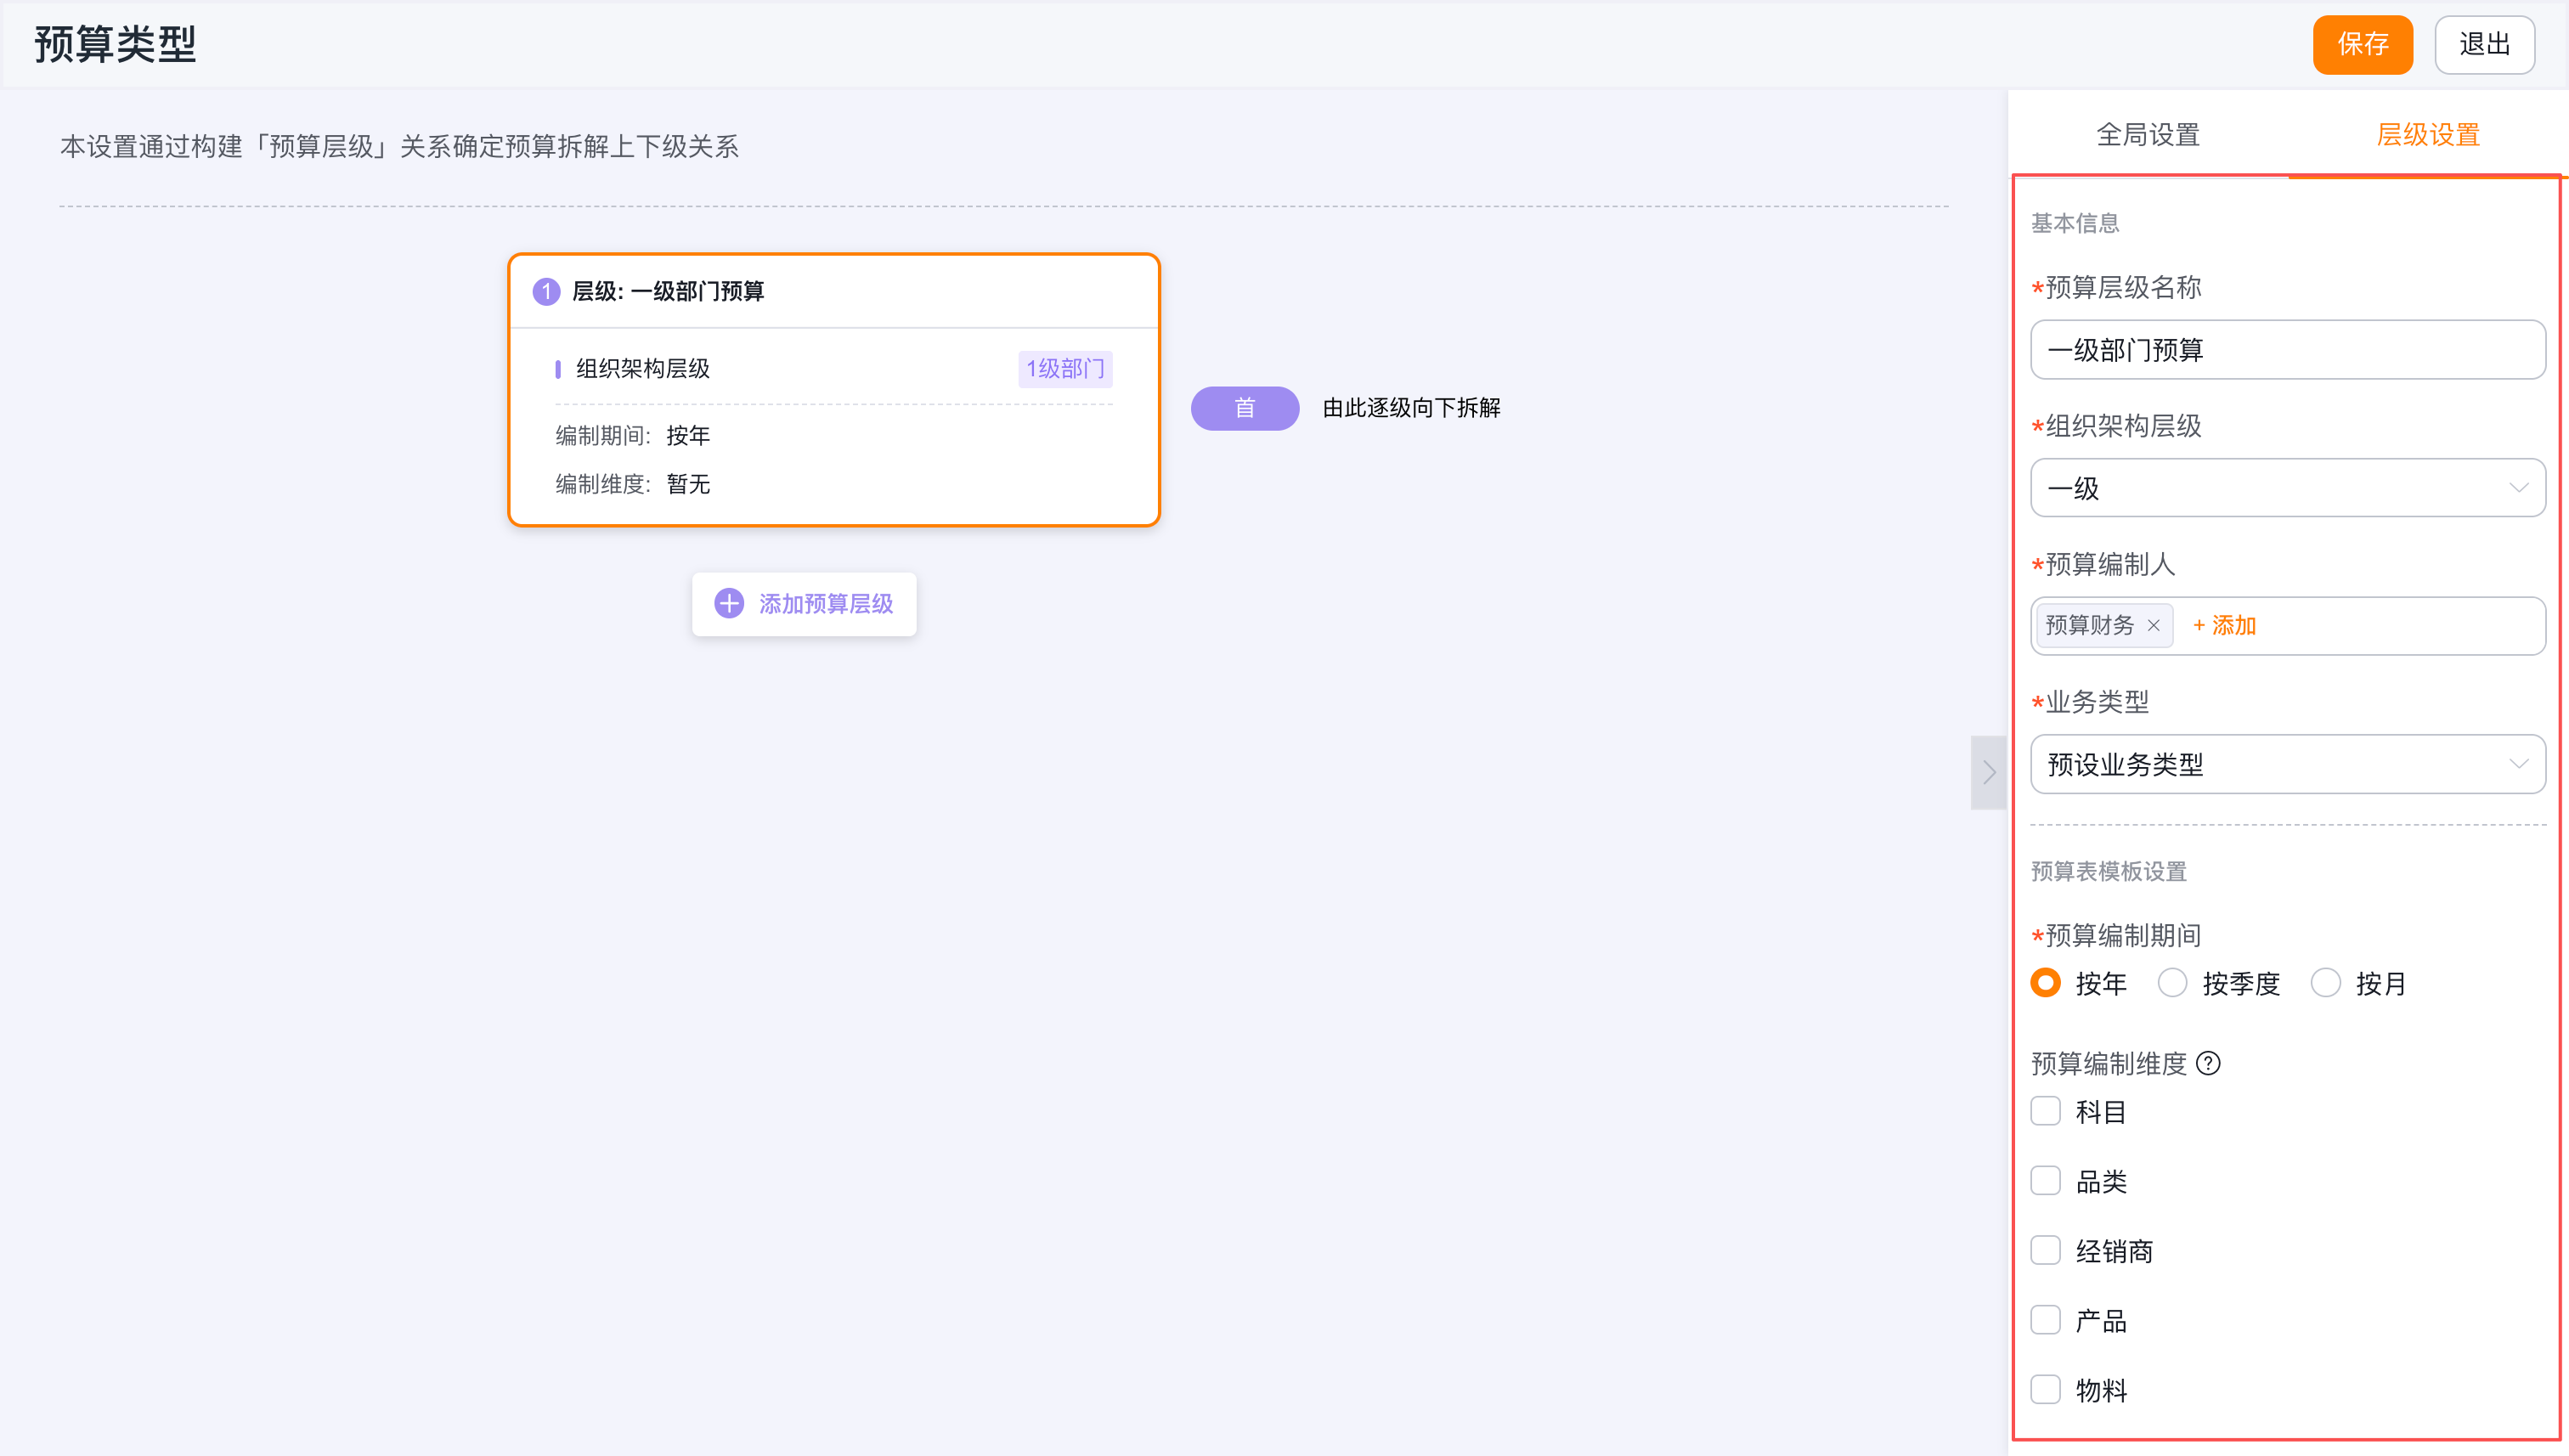Click the 预算财务 tag label
Viewport: 2569px width, 1456px height.
[2089, 626]
